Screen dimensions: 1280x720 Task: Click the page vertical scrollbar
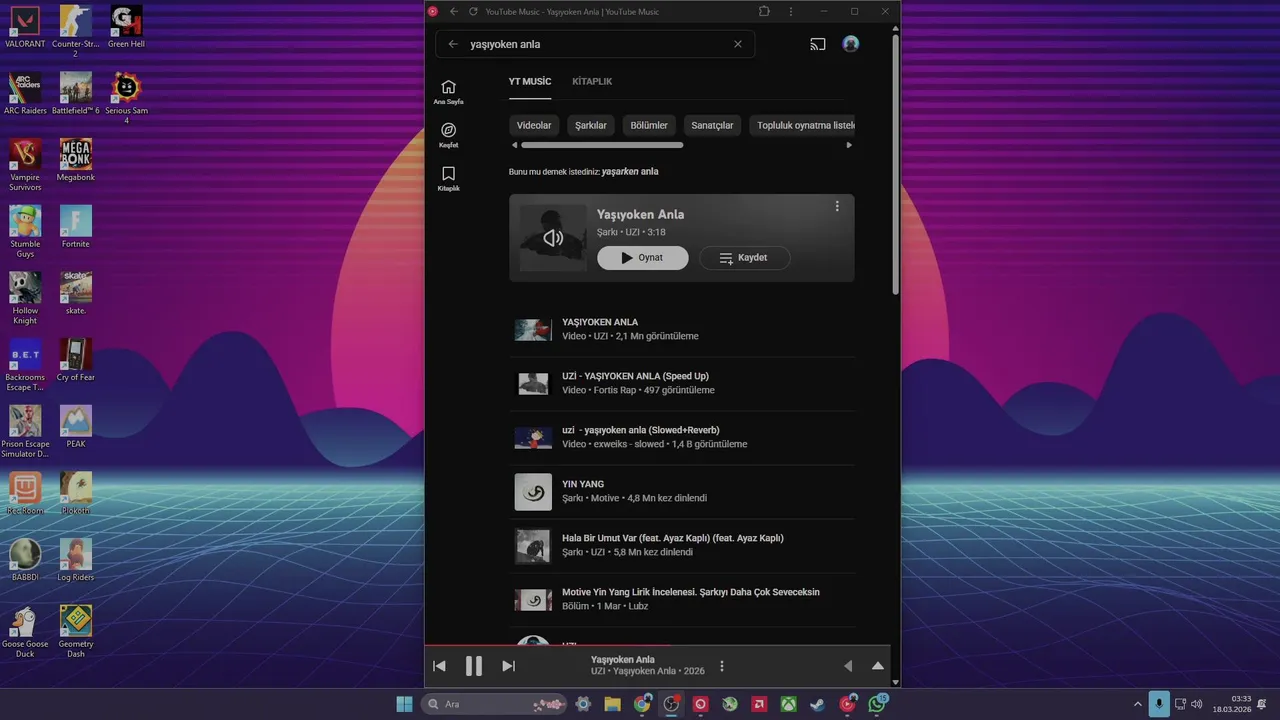(x=895, y=165)
